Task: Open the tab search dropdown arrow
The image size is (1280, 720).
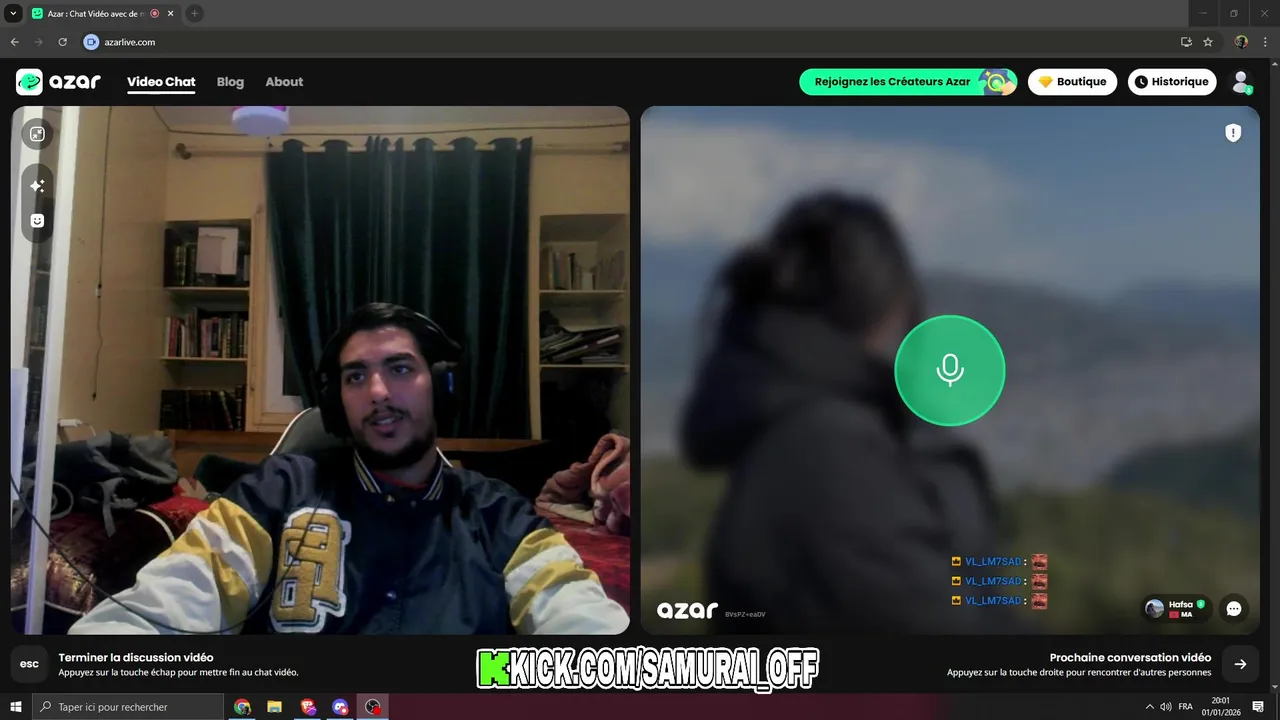Action: point(13,14)
